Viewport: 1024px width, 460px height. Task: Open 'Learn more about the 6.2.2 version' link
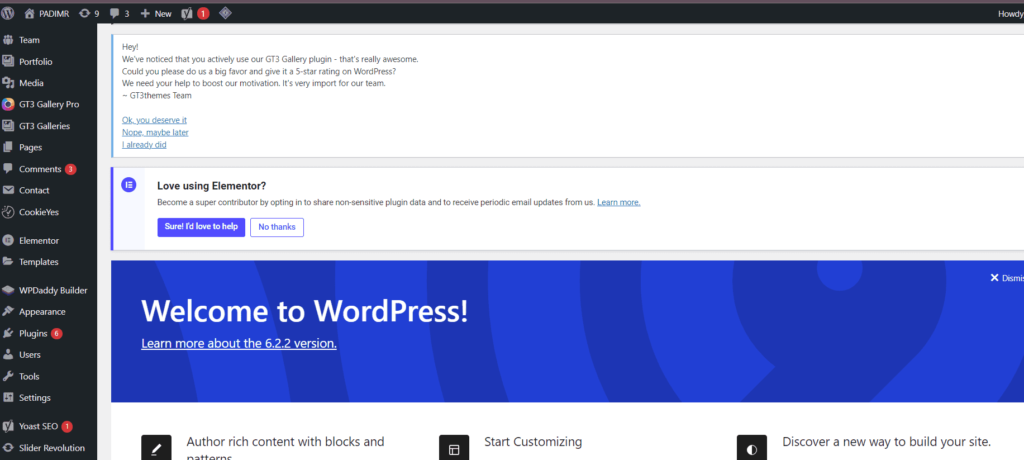[x=239, y=343]
